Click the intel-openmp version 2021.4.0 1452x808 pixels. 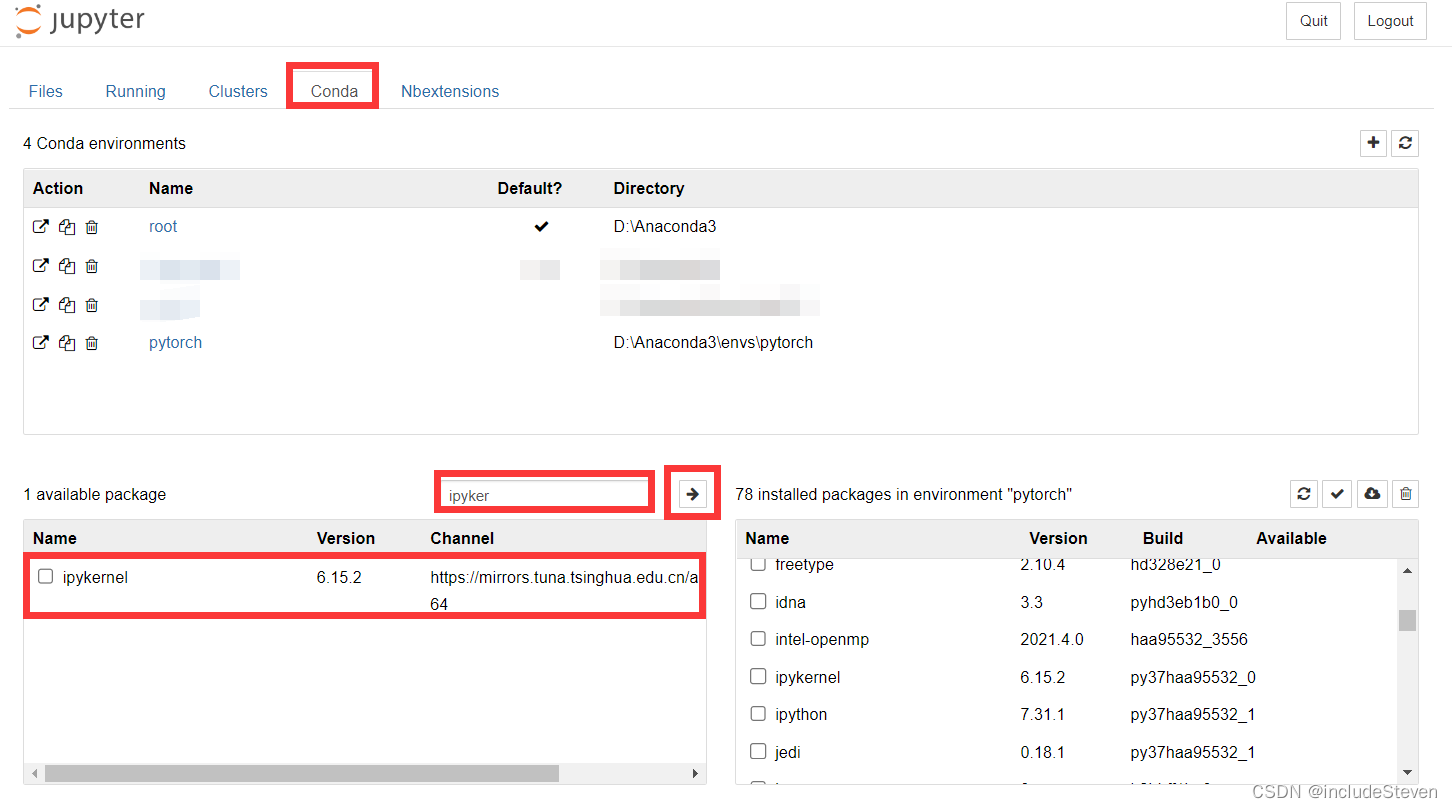pyautogui.click(x=1052, y=639)
